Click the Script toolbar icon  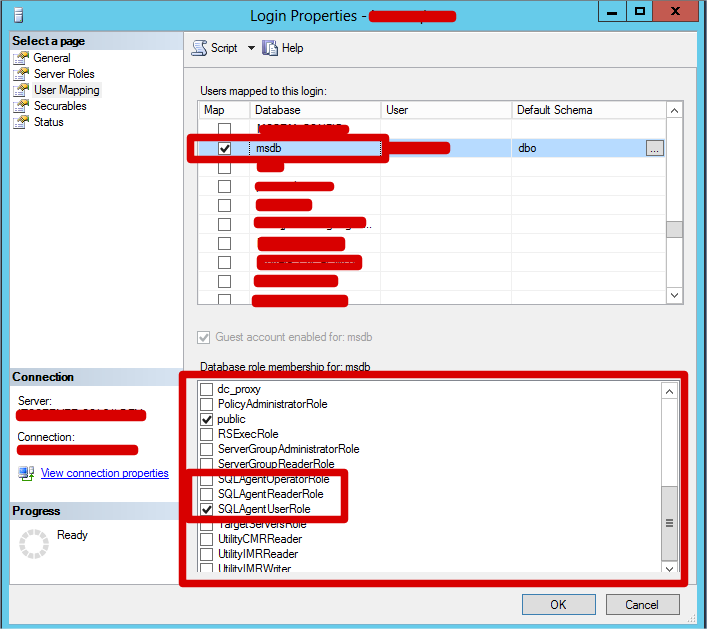click(199, 48)
